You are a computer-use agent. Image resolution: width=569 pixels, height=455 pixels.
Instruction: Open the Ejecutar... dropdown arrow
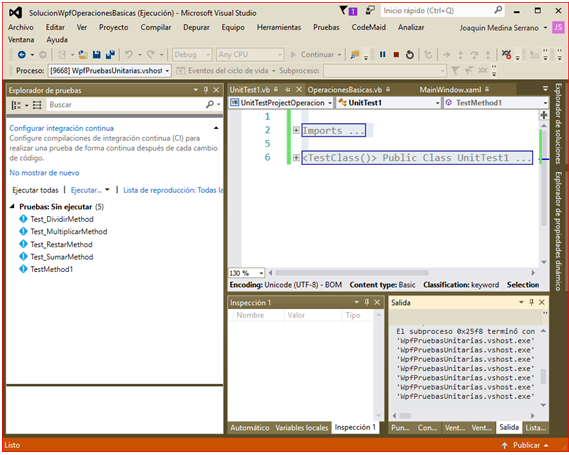tap(107, 190)
